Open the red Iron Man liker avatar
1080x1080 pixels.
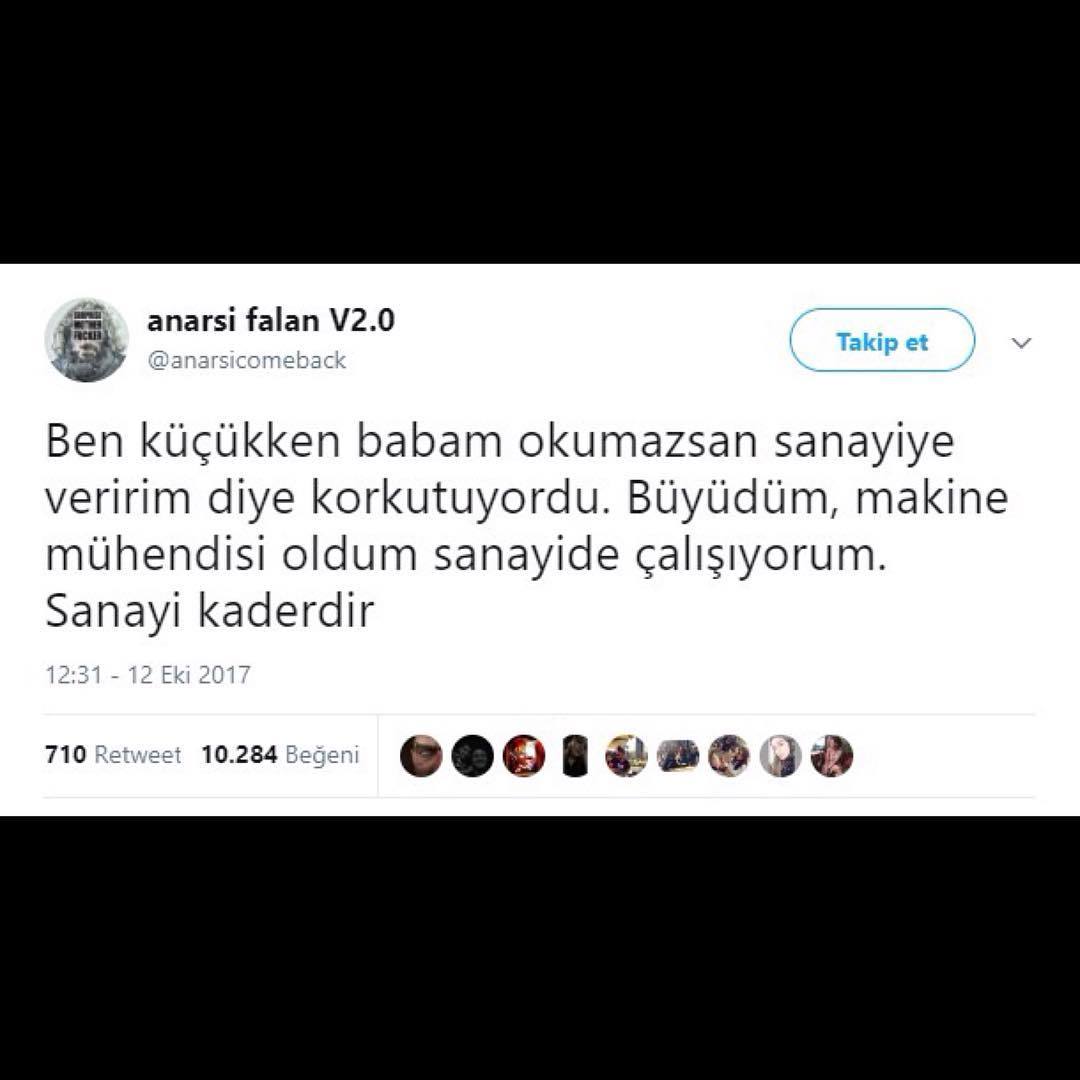523,756
